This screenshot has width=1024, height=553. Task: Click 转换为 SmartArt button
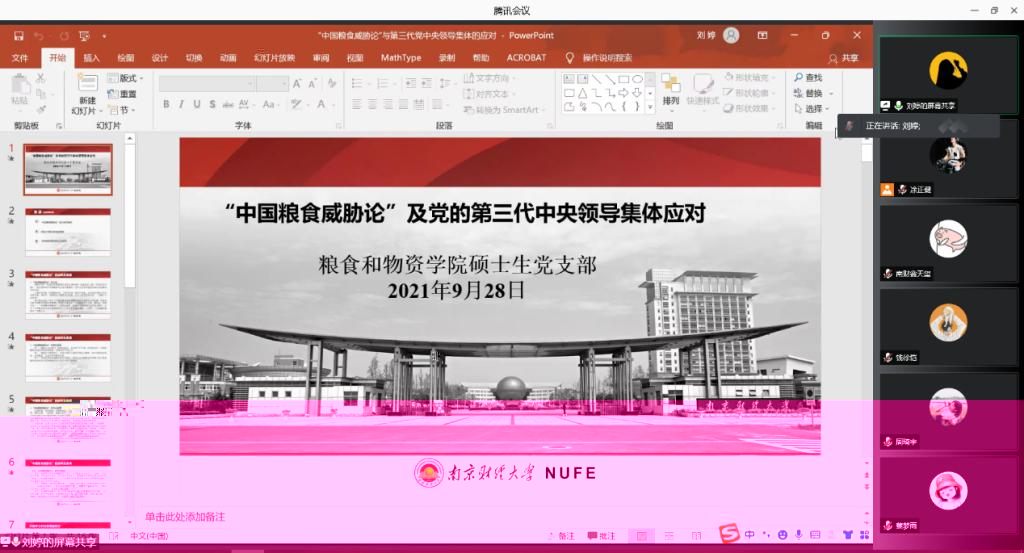point(503,110)
